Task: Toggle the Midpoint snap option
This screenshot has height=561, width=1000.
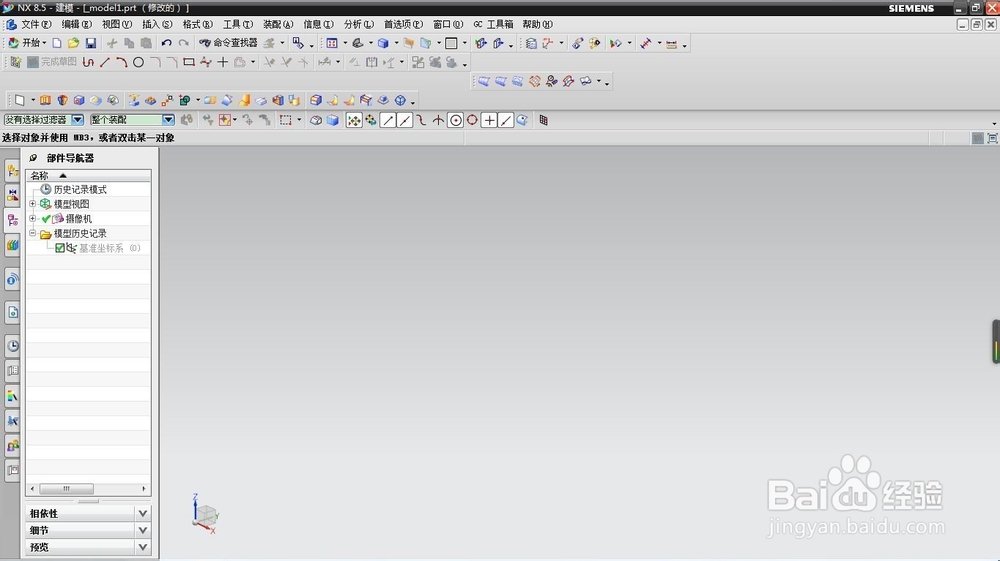Action: tap(404, 120)
